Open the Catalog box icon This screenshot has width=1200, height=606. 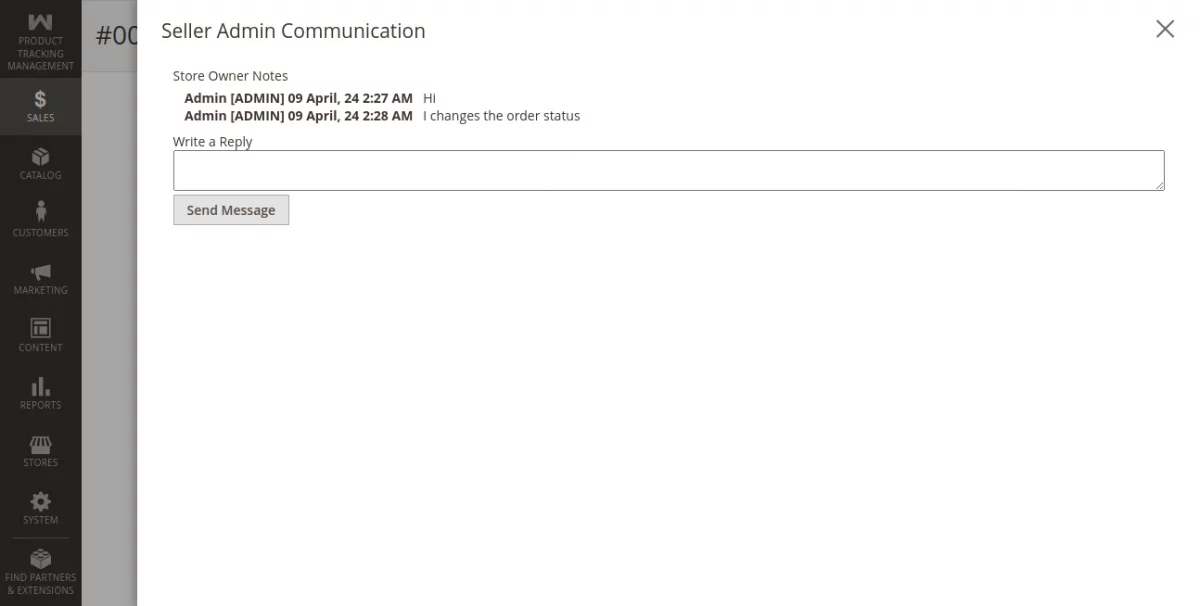pos(40,157)
